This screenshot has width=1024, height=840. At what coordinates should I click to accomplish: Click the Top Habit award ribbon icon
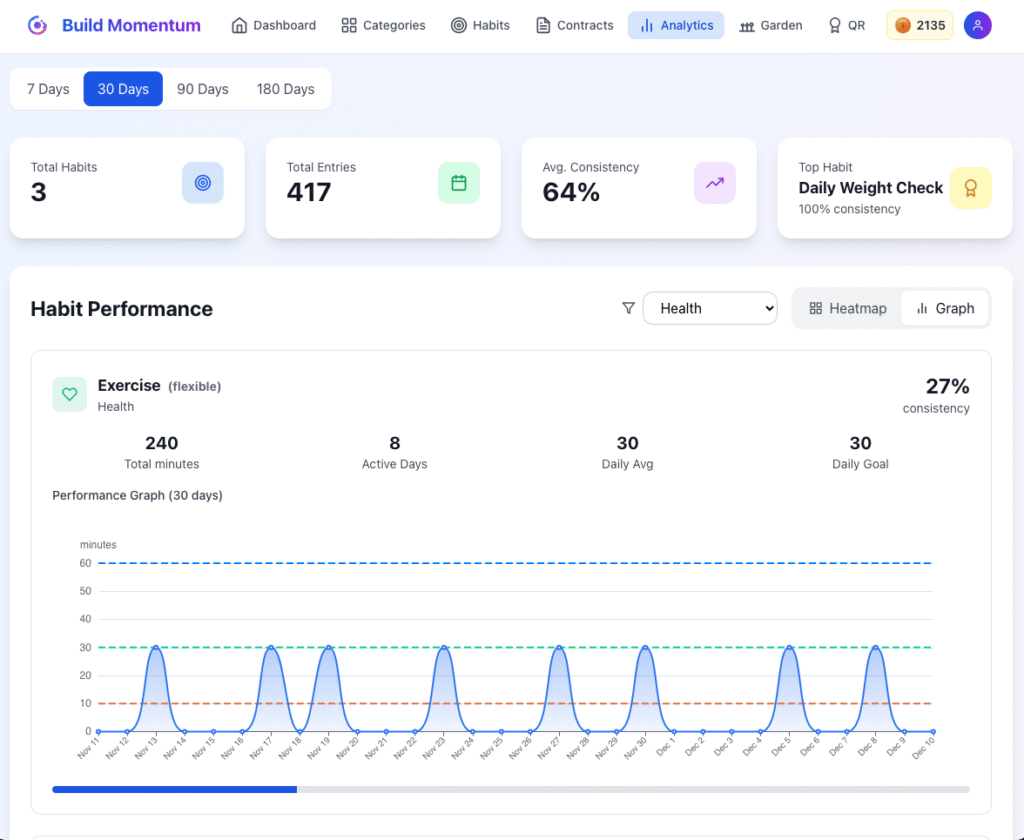click(x=970, y=188)
